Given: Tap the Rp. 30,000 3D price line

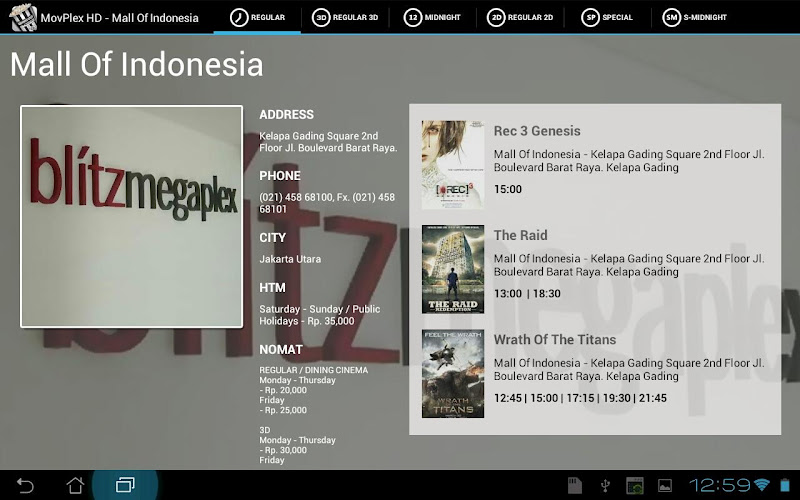Looking at the screenshot, I should tap(283, 450).
